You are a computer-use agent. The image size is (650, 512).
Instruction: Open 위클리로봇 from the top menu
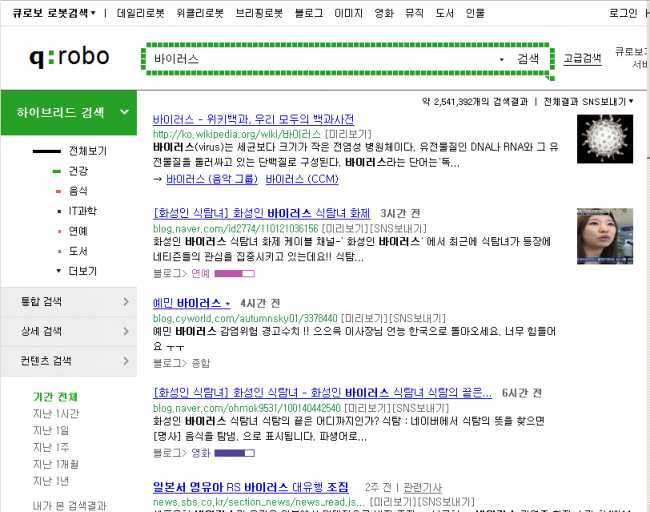point(200,13)
